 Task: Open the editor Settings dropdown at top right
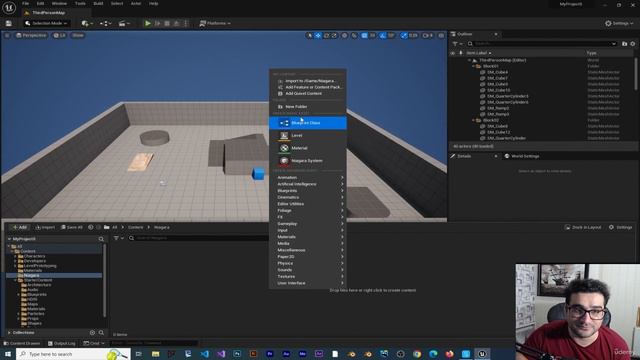(619, 23)
